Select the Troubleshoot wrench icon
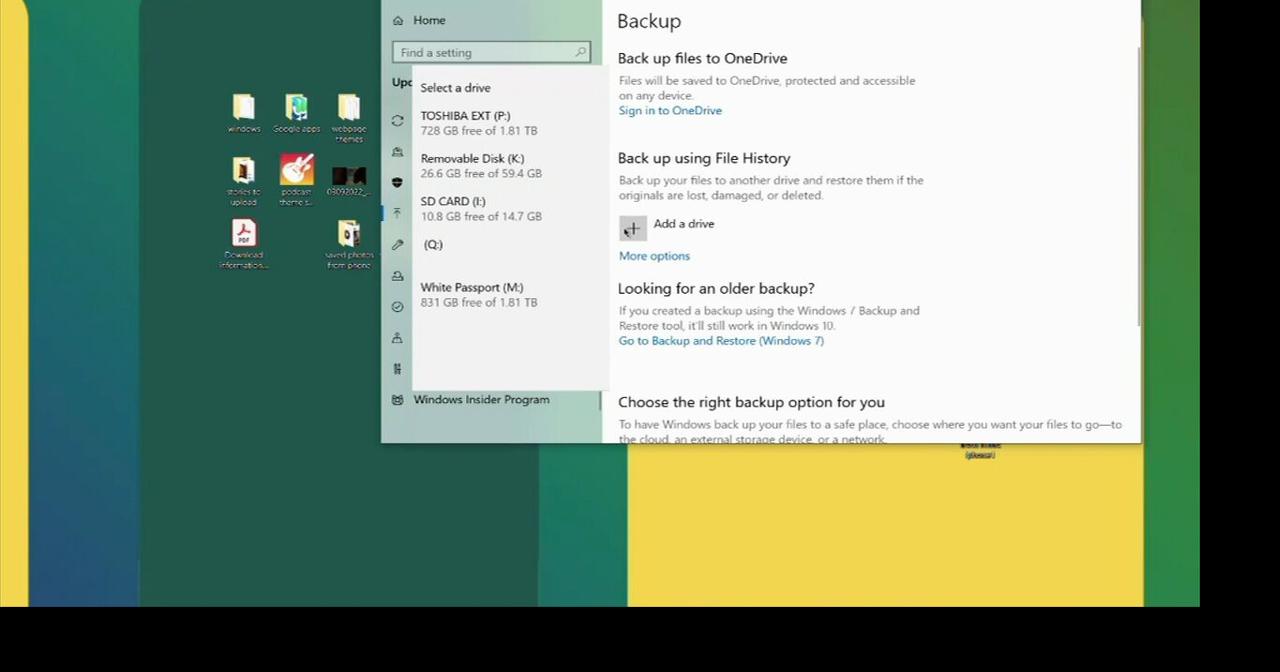 (x=397, y=244)
